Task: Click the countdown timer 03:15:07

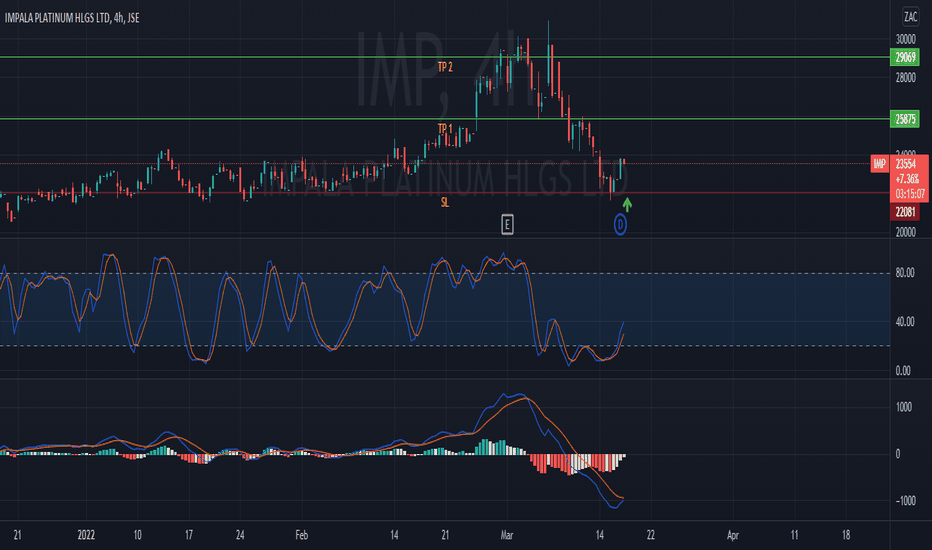Action: click(909, 194)
